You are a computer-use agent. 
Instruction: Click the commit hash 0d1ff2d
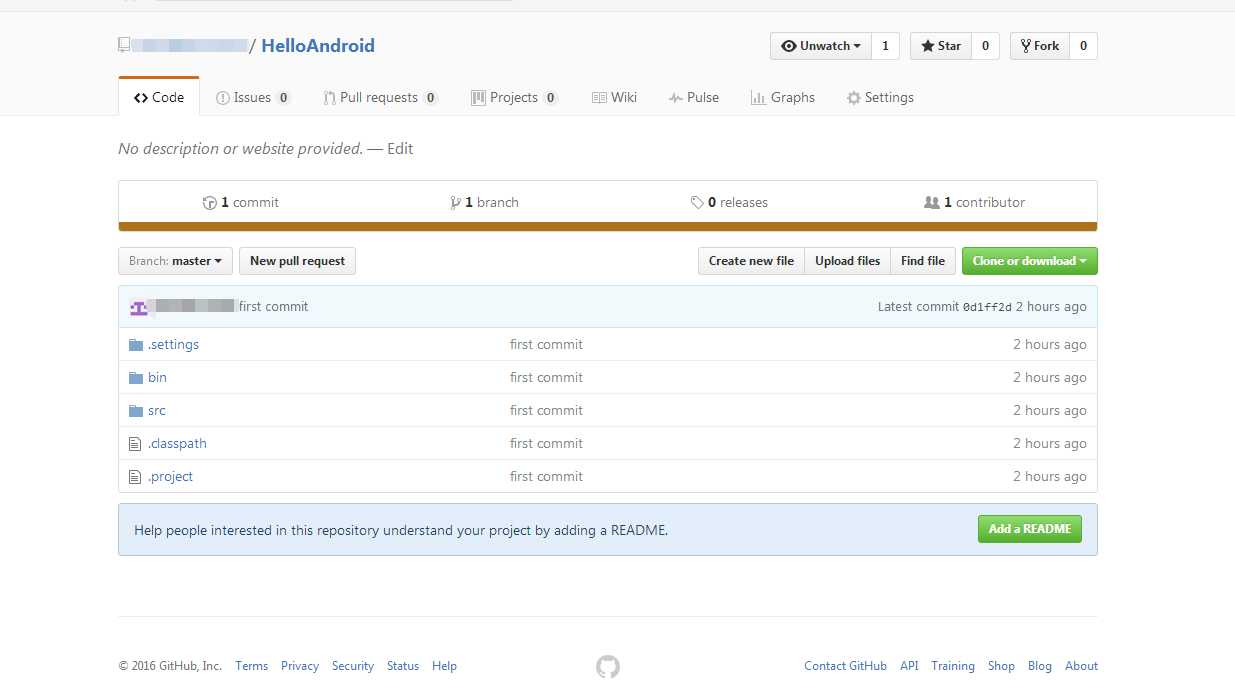coord(987,307)
